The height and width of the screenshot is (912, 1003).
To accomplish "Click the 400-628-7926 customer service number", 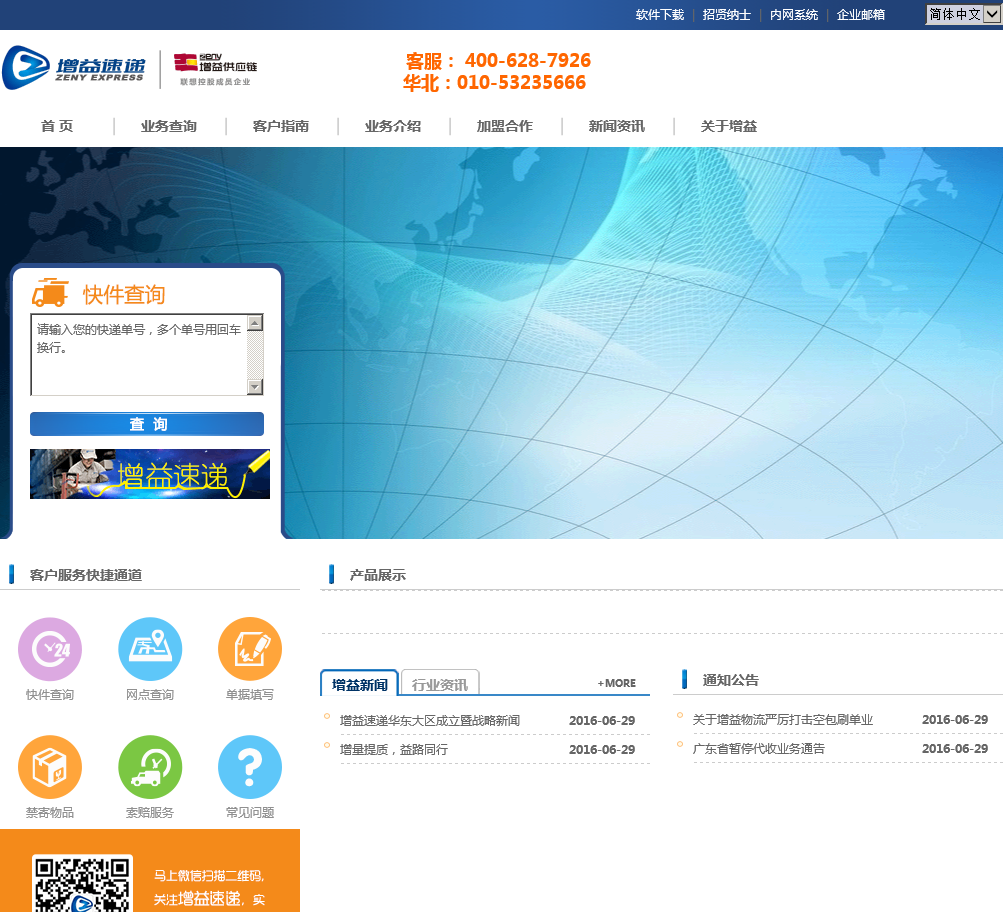I will [x=528, y=60].
